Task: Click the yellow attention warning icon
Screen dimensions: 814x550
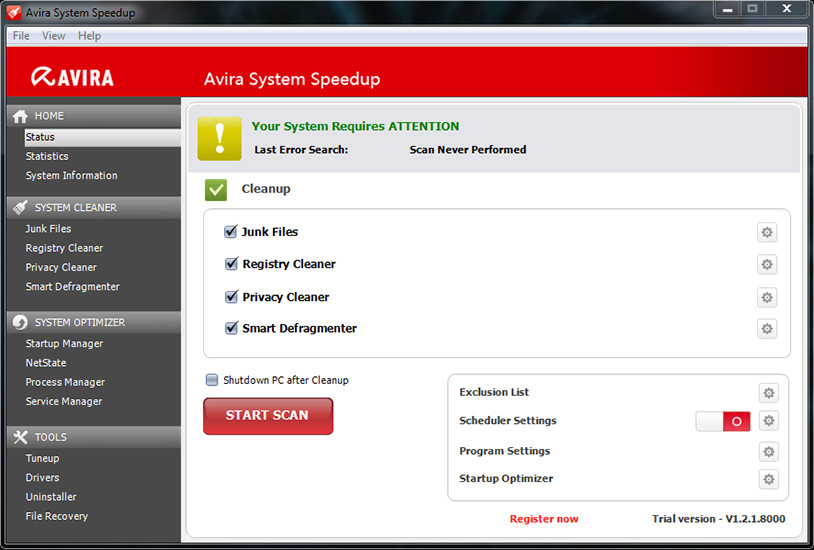Action: point(219,138)
